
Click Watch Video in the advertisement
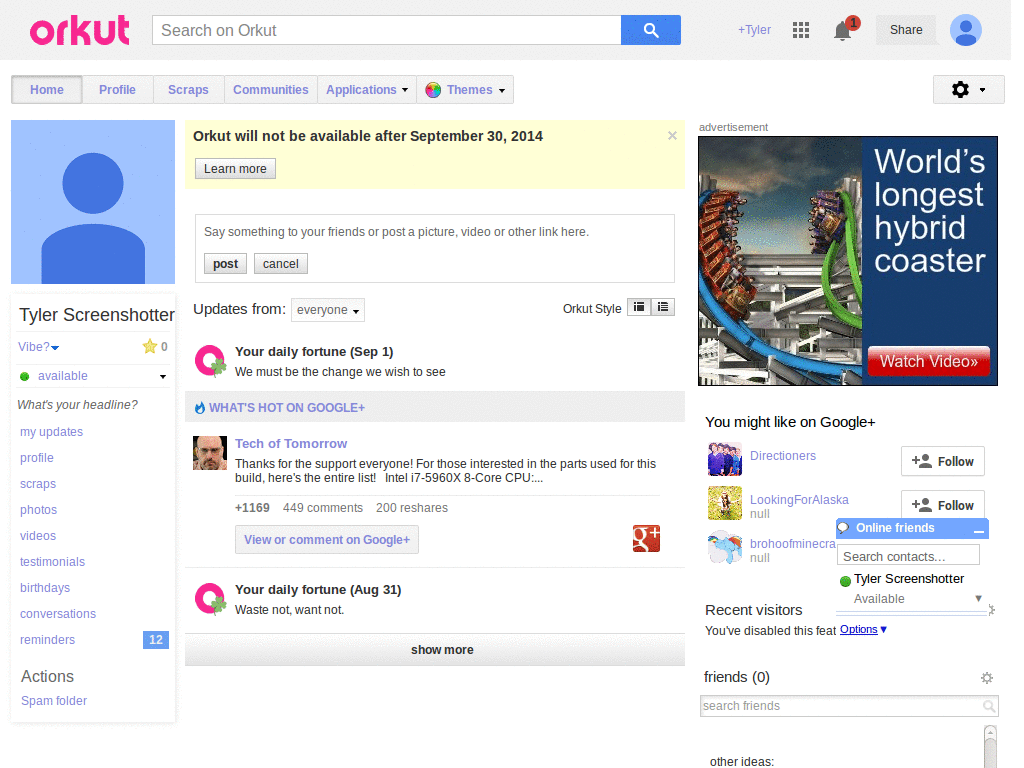[x=929, y=361]
